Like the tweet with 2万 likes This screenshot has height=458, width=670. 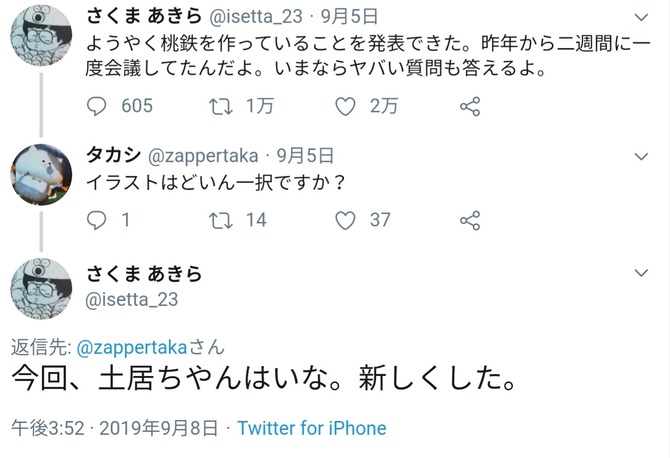coord(345,106)
